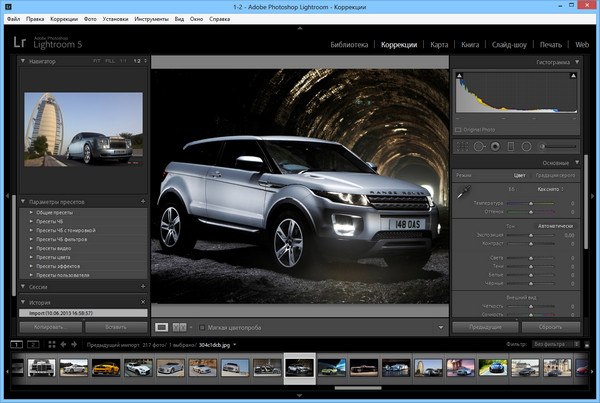The image size is (600, 403).
Task: Toggle the second monitor button labeled 2
Action: (x=32, y=345)
